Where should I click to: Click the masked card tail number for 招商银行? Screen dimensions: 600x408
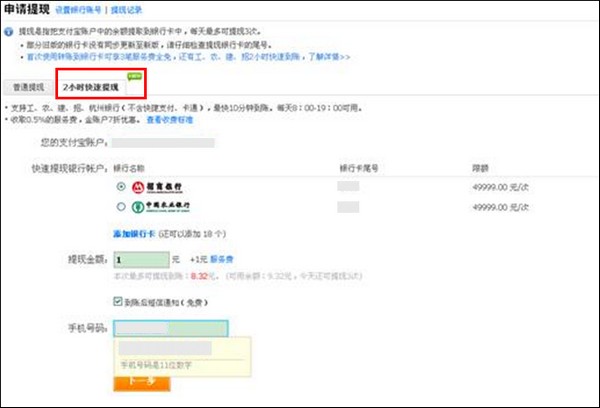pyautogui.click(x=348, y=186)
